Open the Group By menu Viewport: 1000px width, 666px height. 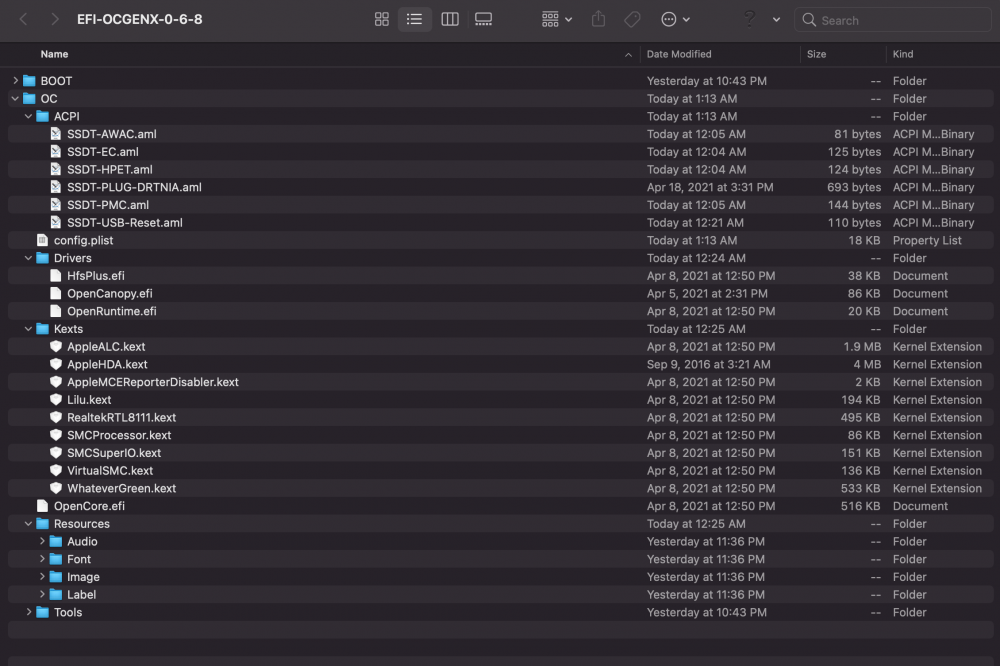coord(557,19)
